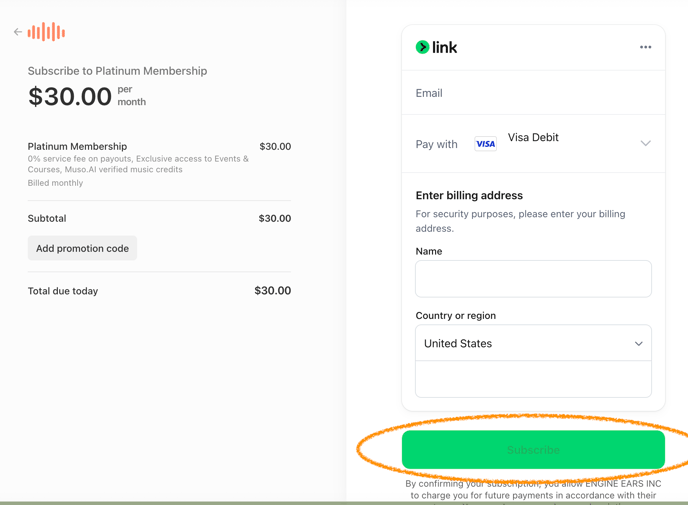Image resolution: width=688 pixels, height=505 pixels.
Task: Click the Pay with label
Action: 436,144
